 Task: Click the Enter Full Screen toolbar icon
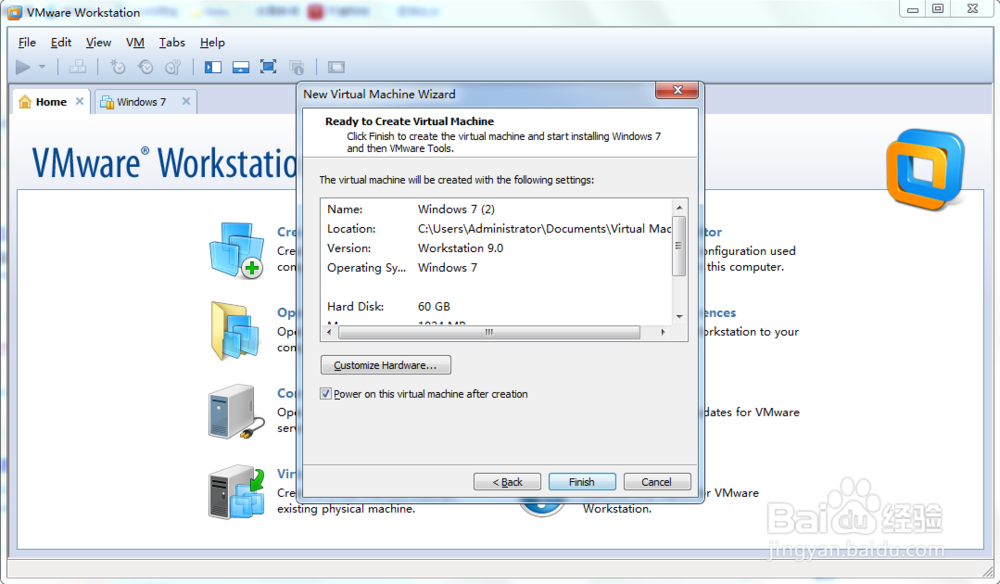coord(268,67)
